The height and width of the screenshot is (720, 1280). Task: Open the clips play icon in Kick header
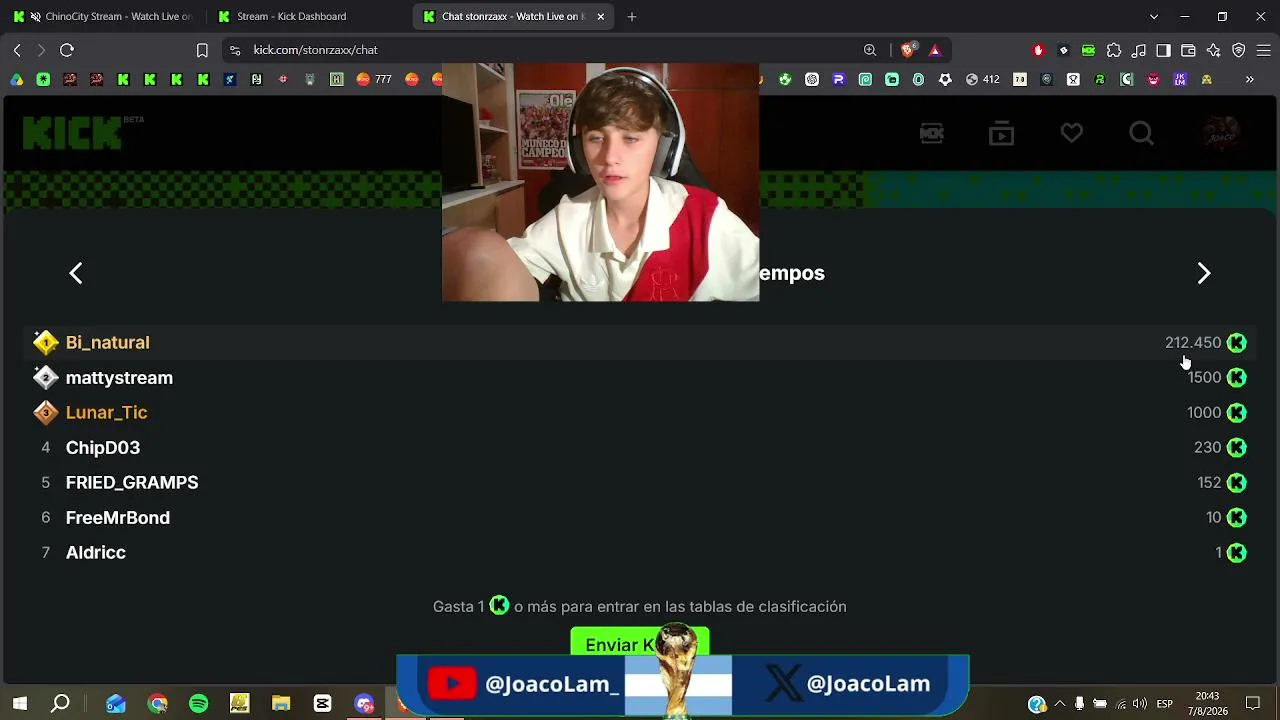click(1001, 133)
